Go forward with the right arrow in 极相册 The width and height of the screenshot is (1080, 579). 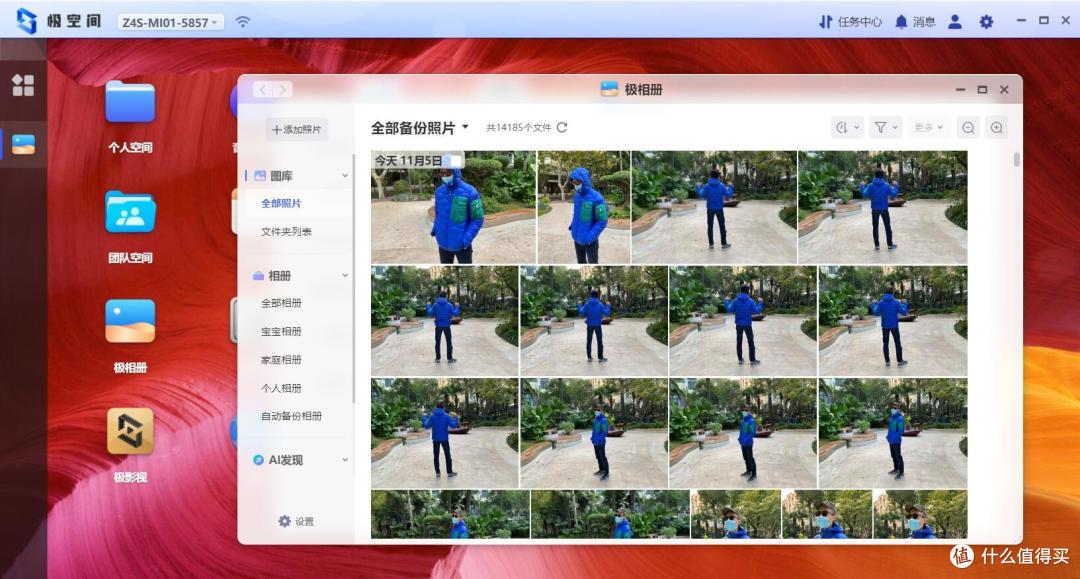(282, 90)
